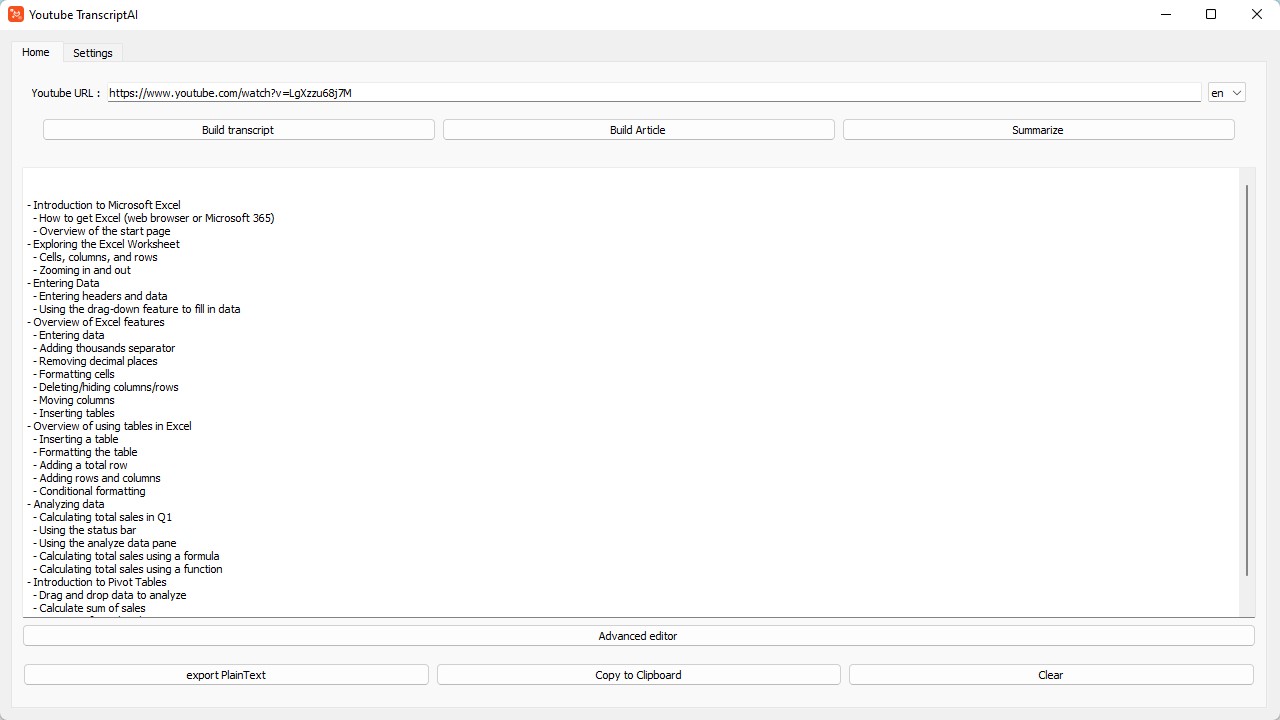This screenshot has width=1280, height=720.
Task: Click 'Calculating total sales in Q1' line
Action: tap(105, 517)
